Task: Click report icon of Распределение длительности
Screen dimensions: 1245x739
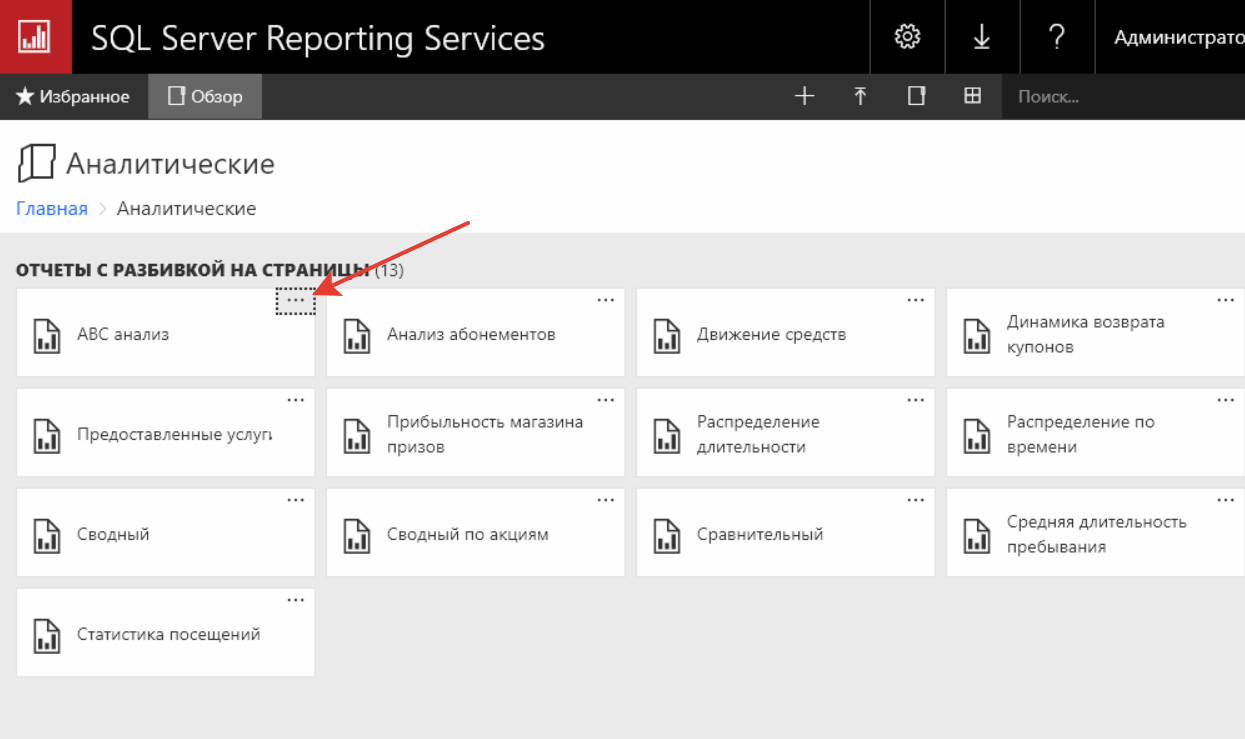Action: pos(667,435)
